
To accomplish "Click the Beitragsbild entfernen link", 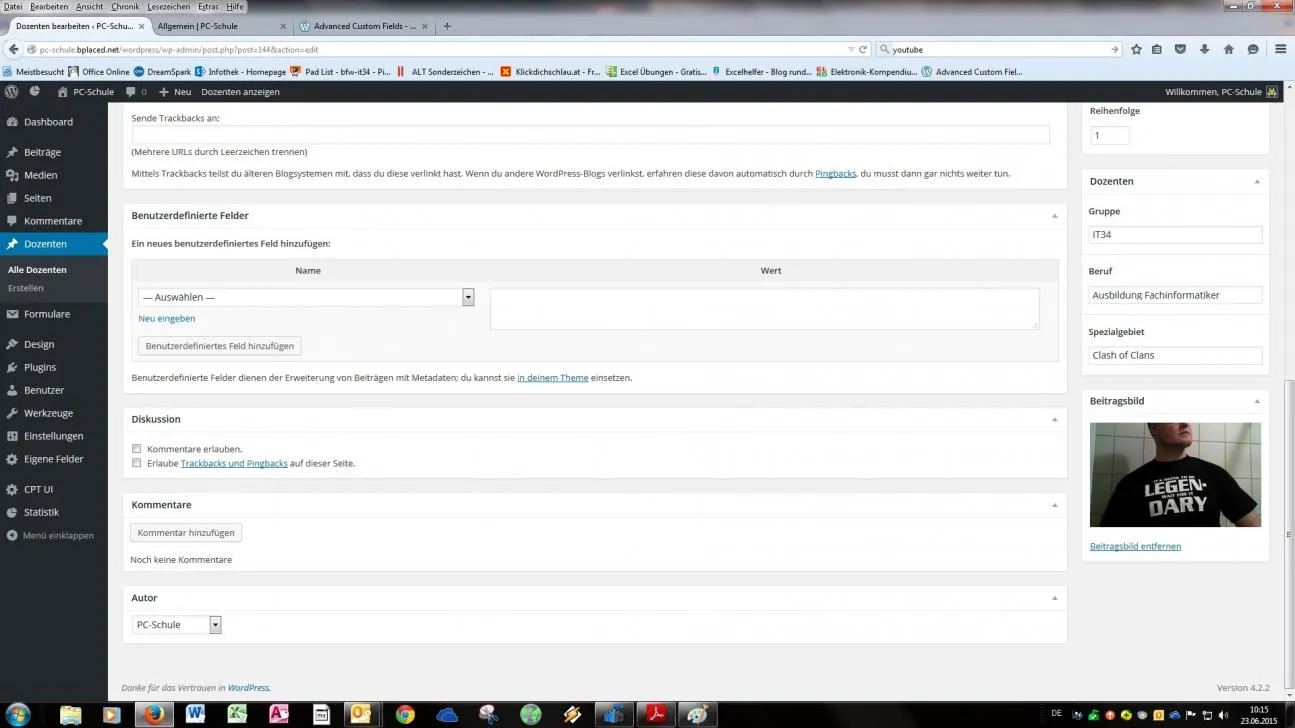I will click(1135, 546).
